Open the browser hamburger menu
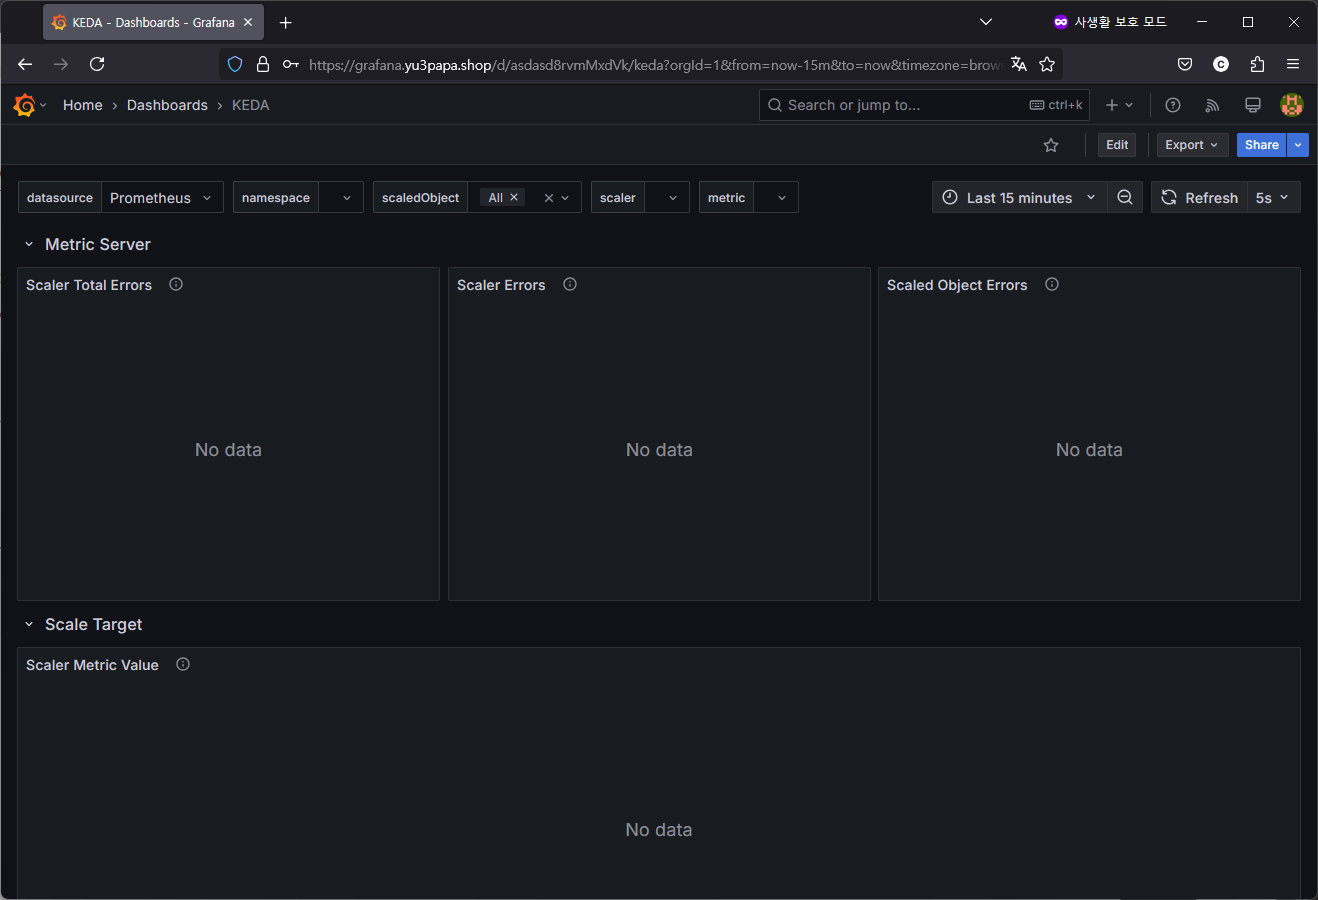The image size is (1318, 900). [x=1293, y=64]
